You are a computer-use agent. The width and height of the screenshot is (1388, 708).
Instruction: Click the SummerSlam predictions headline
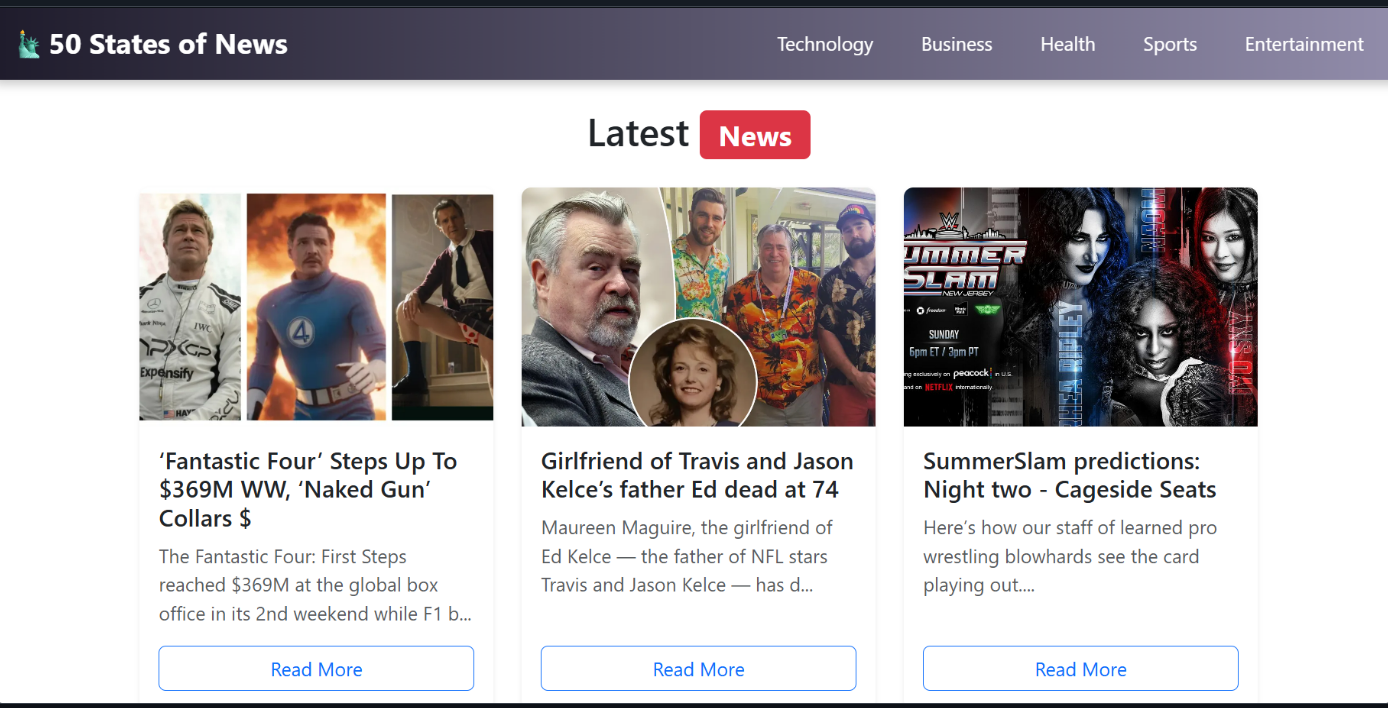pyautogui.click(x=1069, y=475)
